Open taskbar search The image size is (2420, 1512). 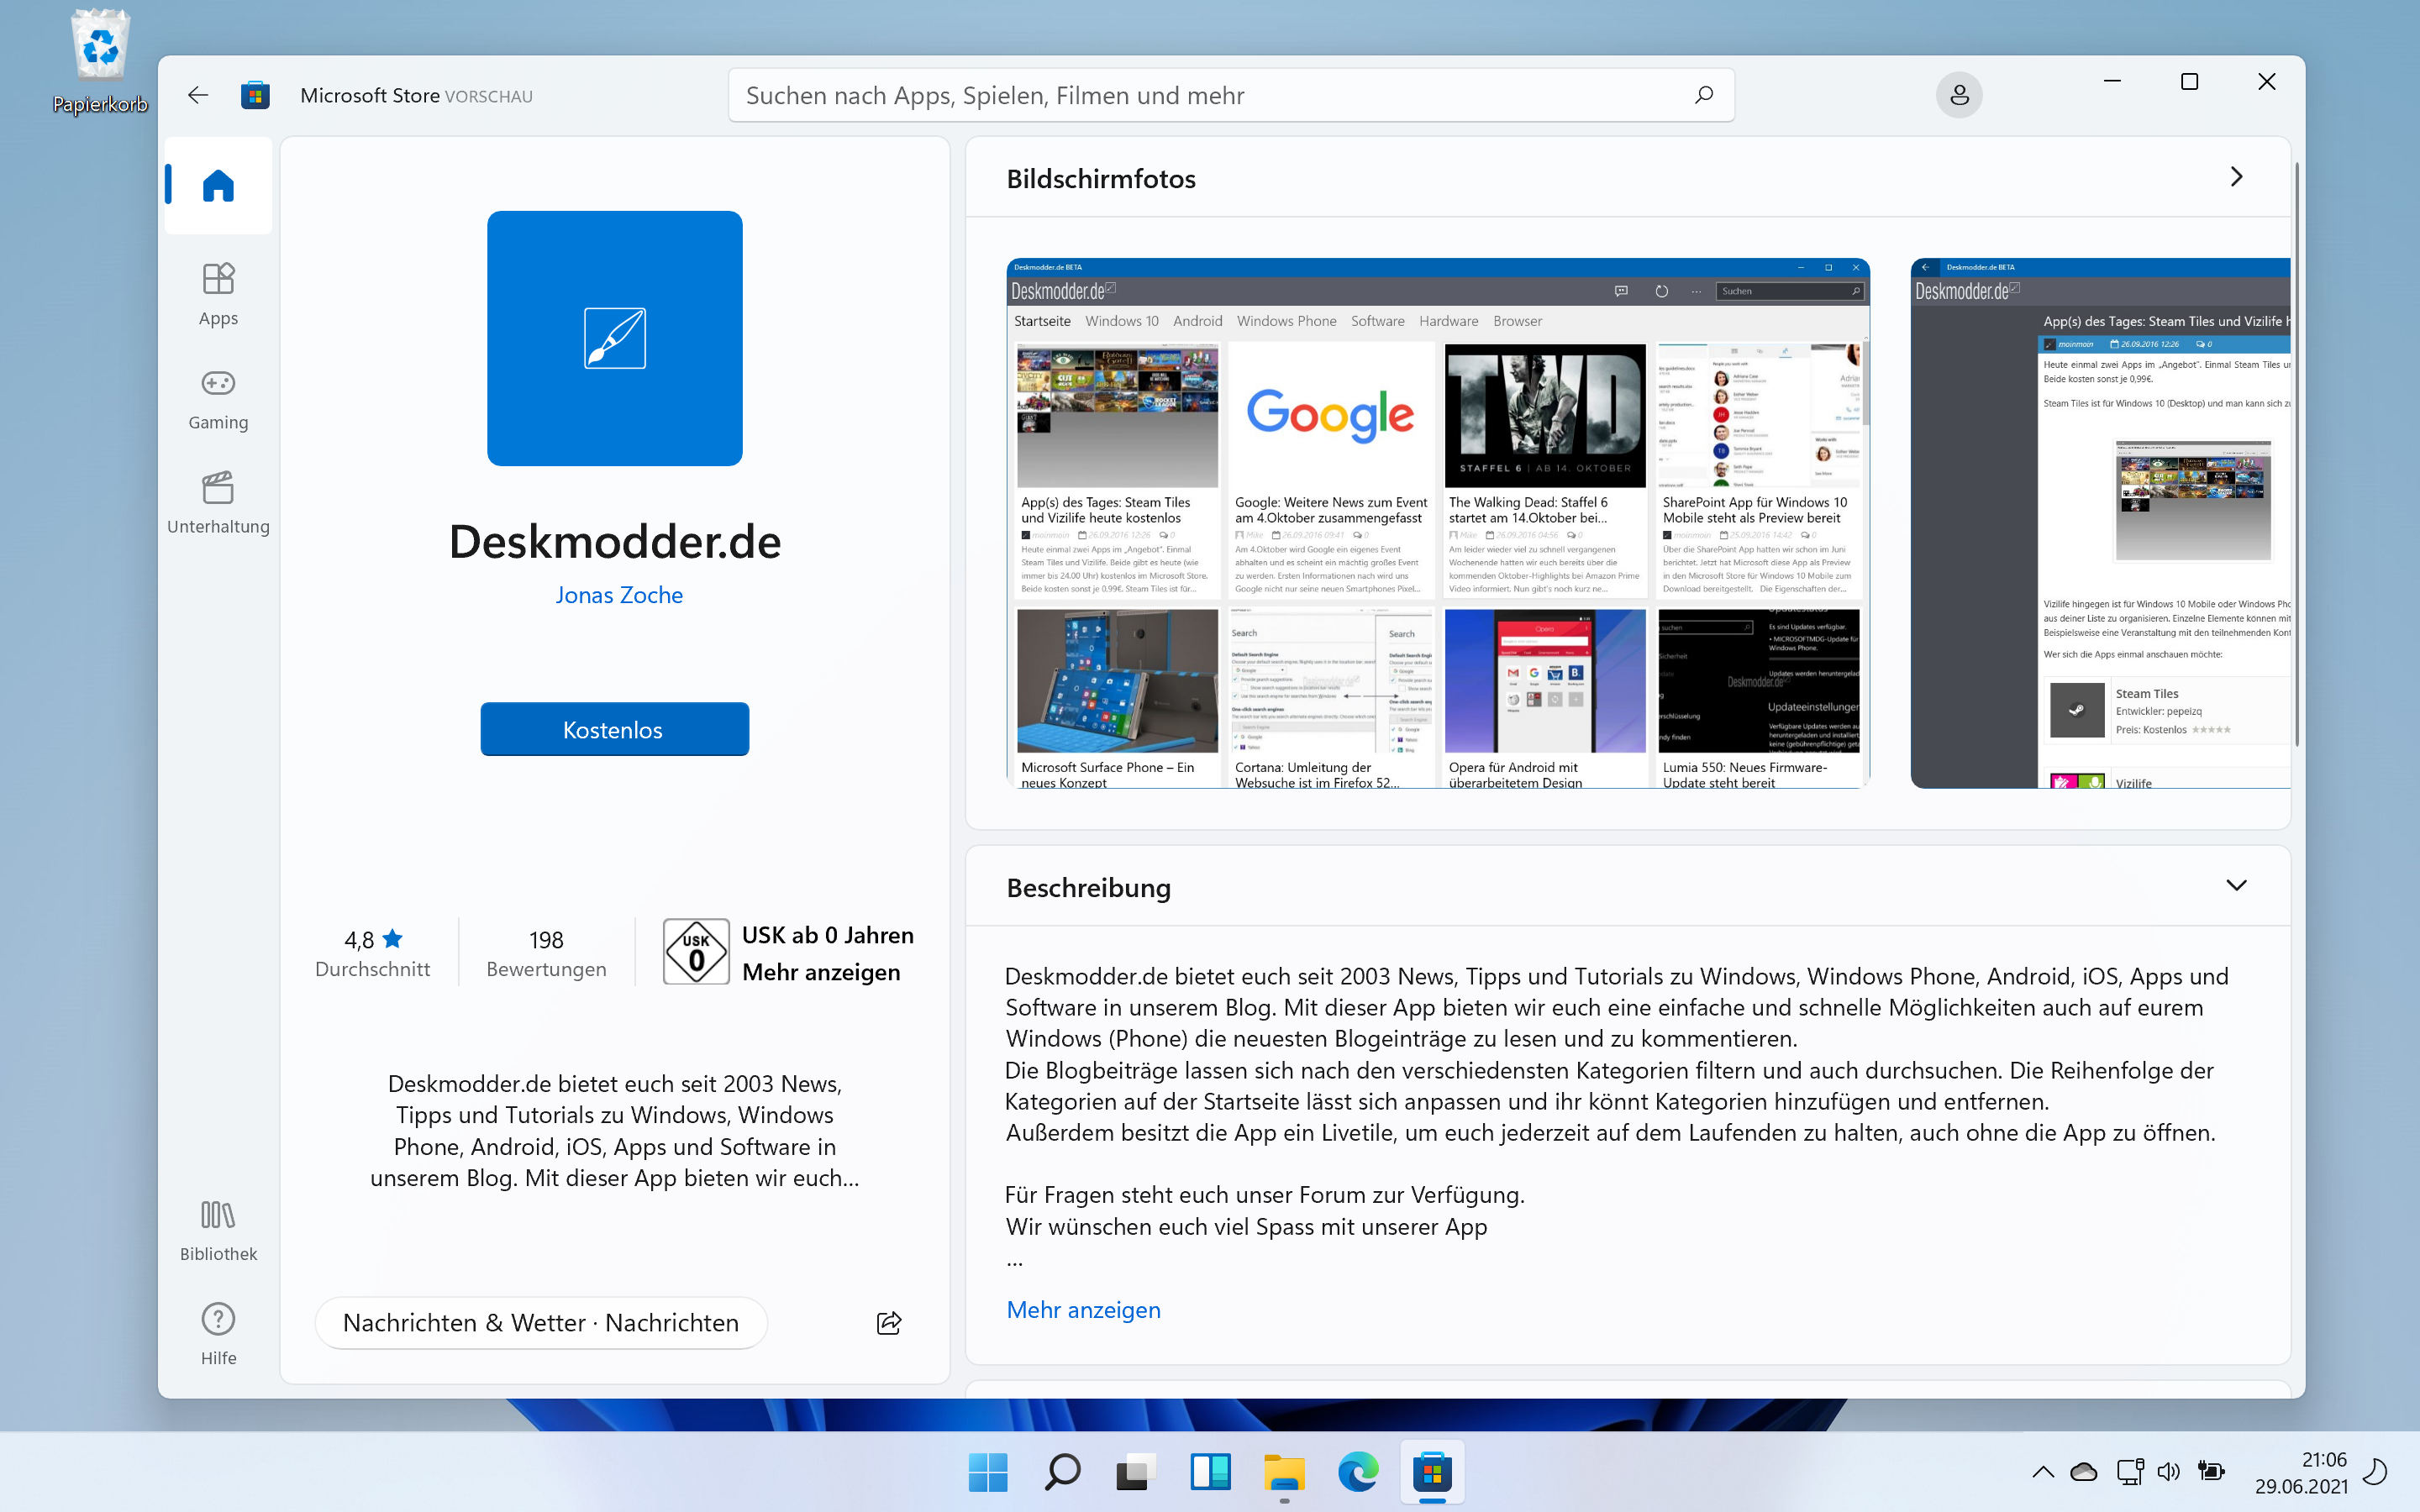tap(1062, 1471)
